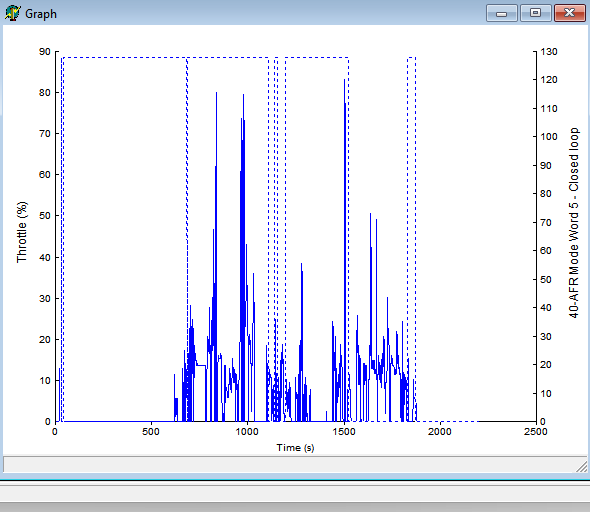
Task: Click the Graph window app icon
Action: 12,14
